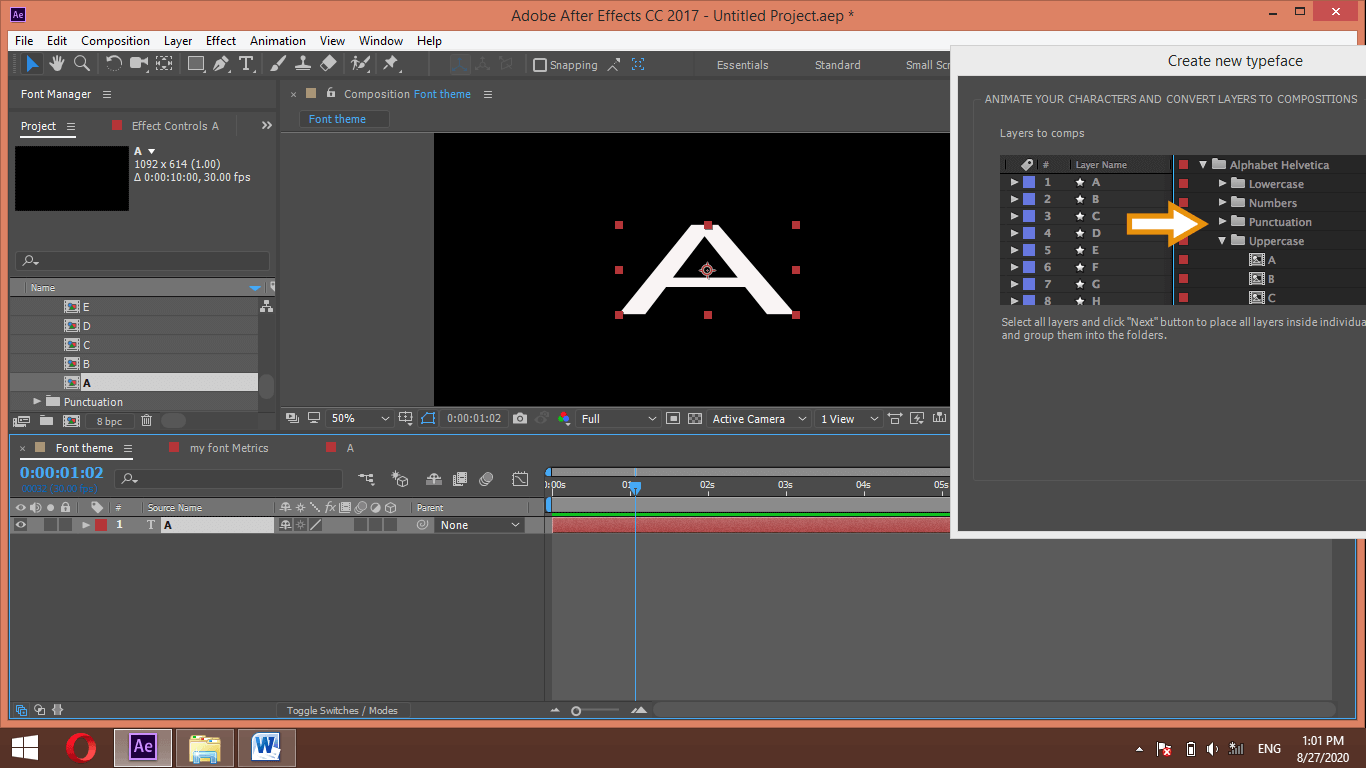Delete selected item with trash icon
Screen dimensions: 1366x768
147,421
